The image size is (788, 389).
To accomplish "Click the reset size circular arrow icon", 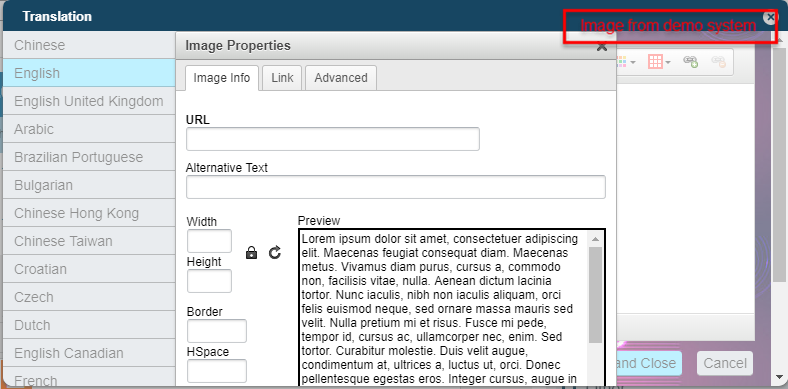I will (274, 252).
